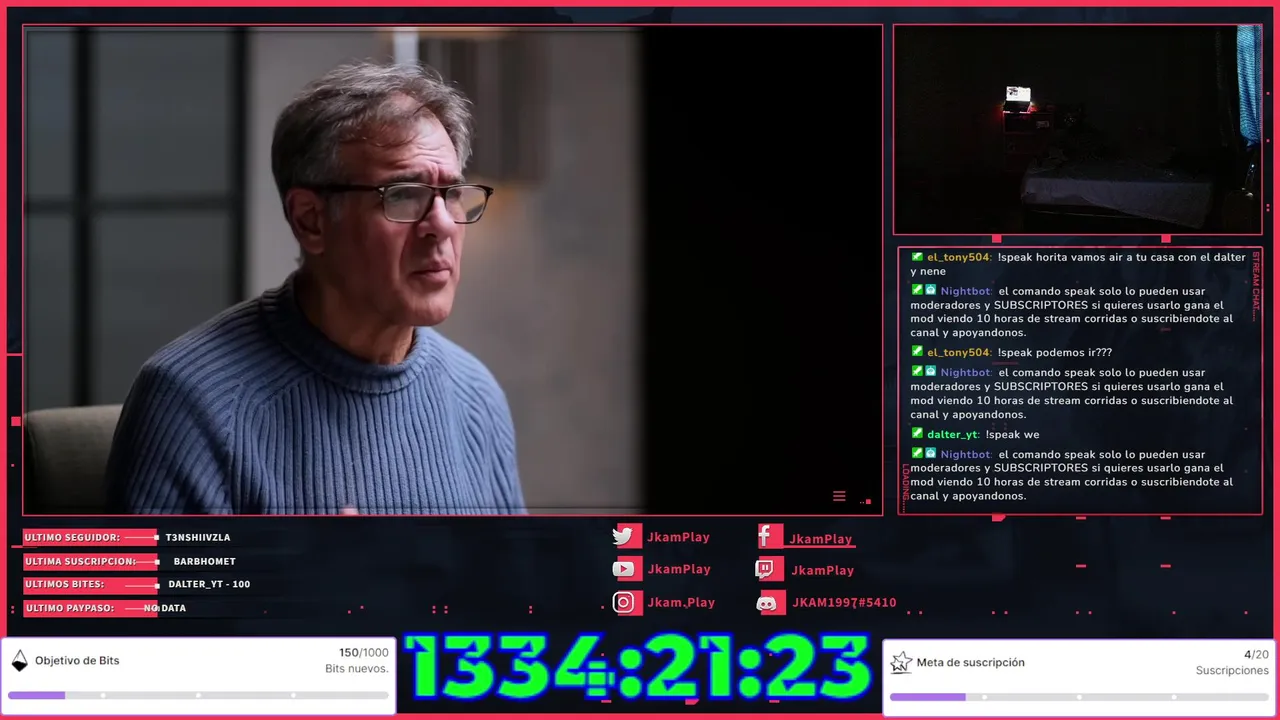1280x720 pixels.
Task: Click the 'Suscripciones' caption
Action: (x=1232, y=671)
